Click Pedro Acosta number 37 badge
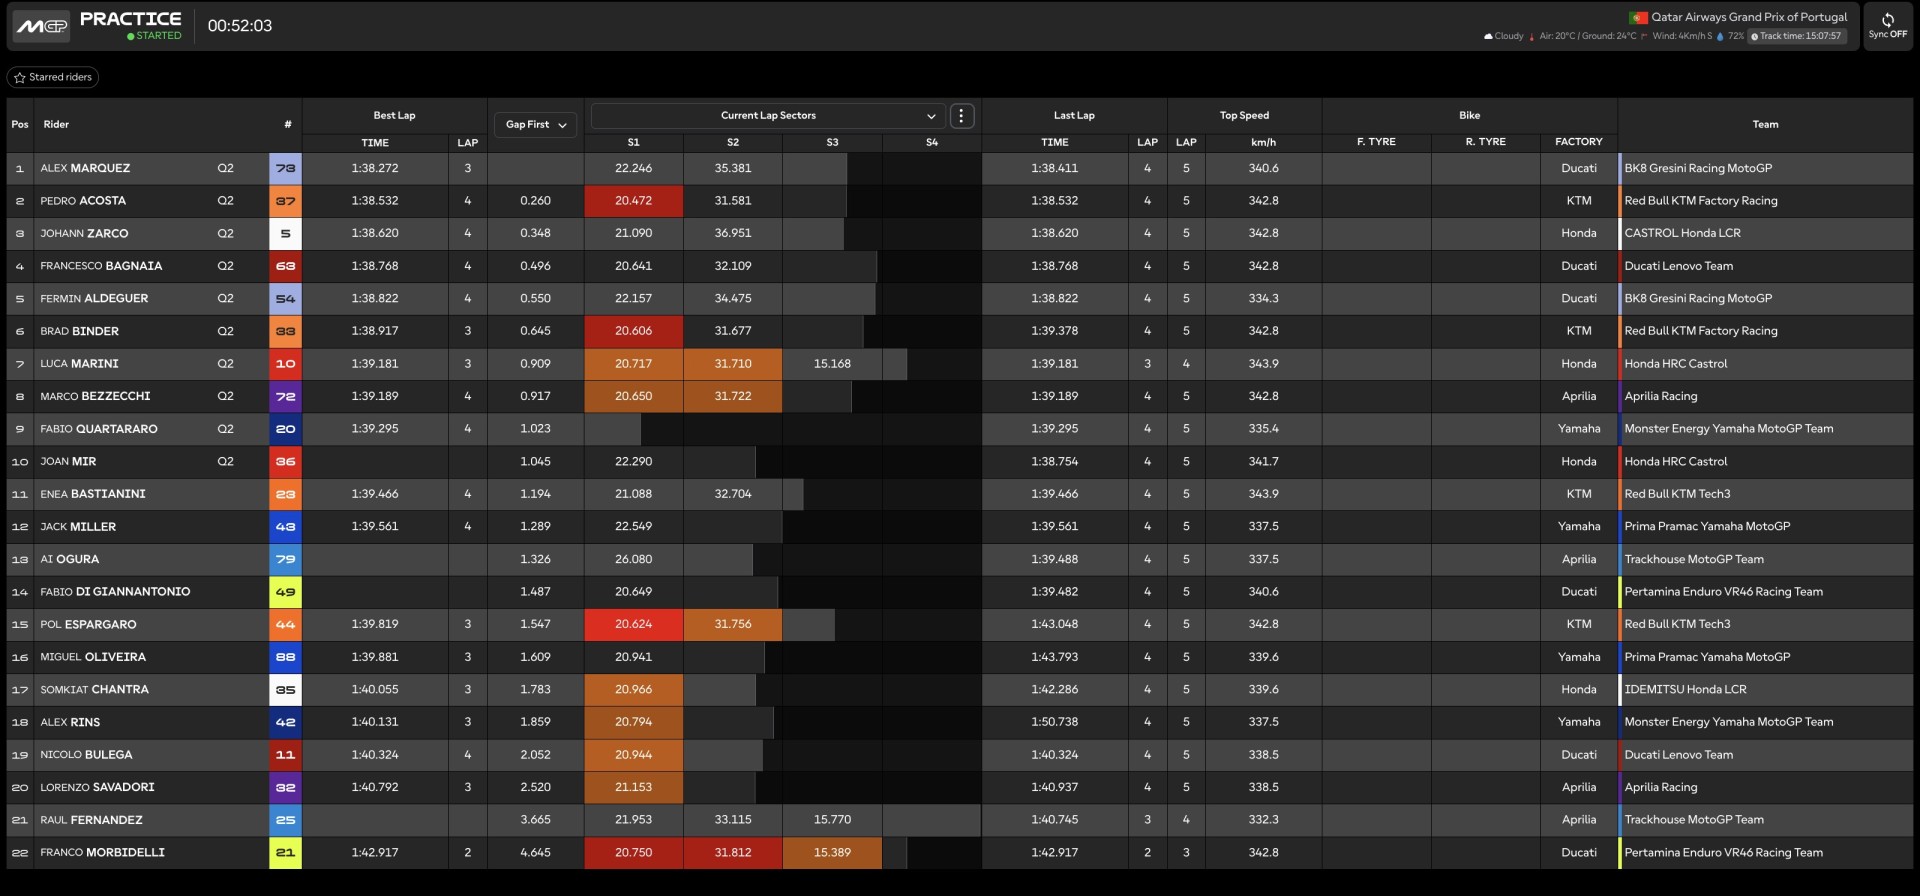The image size is (1920, 896). point(285,201)
